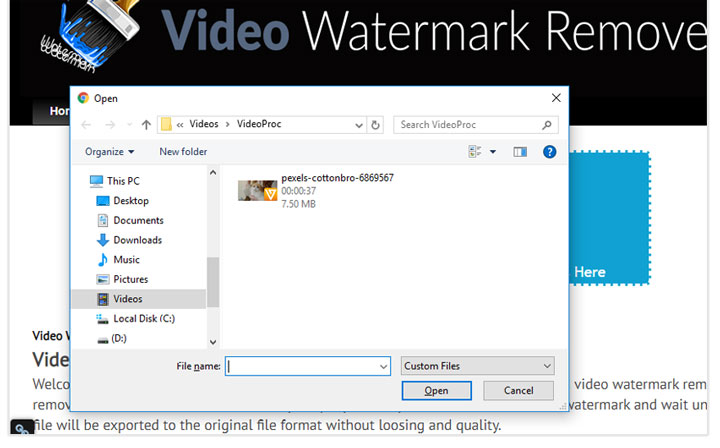
Task: Open Pictures in the sidebar
Action: (122, 279)
